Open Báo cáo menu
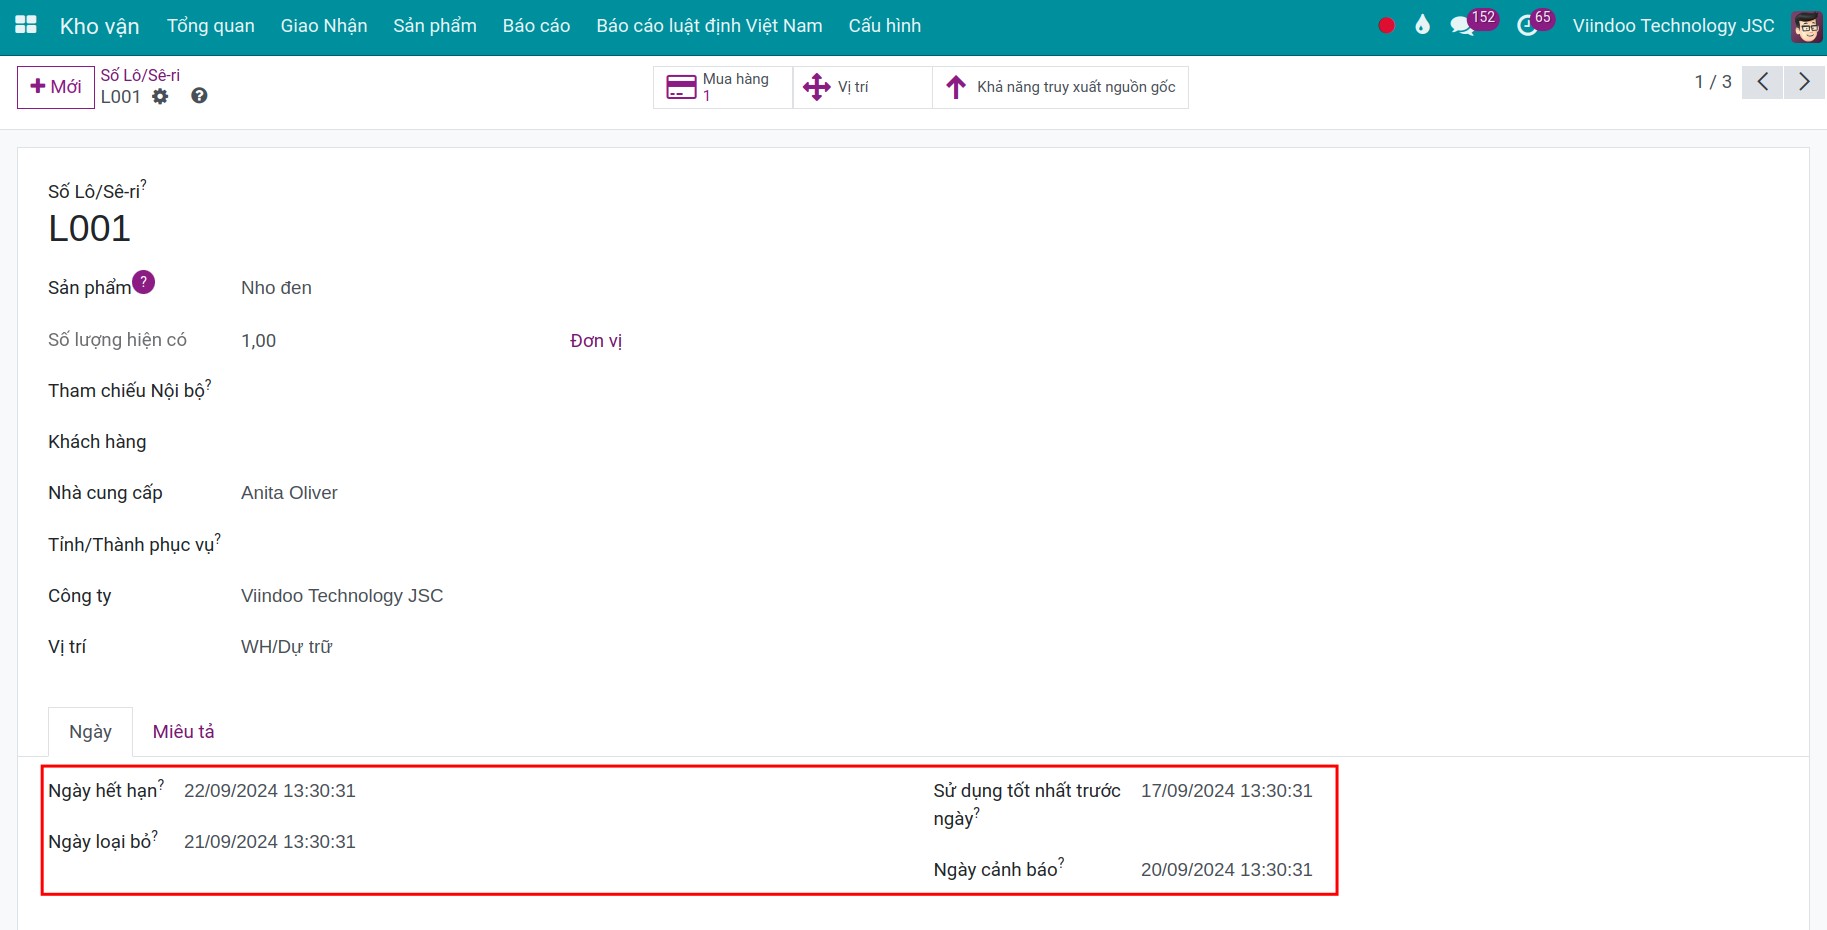Screen dimensions: 1827x930 tap(536, 26)
